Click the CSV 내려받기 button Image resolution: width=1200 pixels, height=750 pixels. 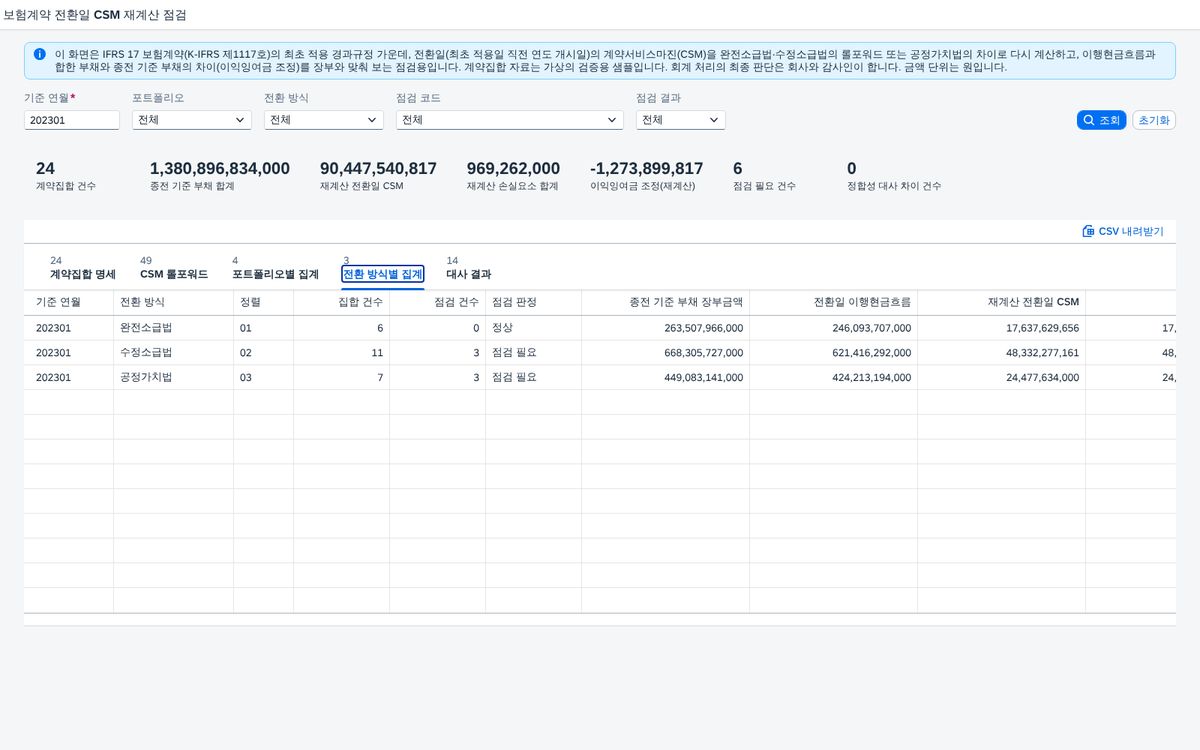point(1123,231)
